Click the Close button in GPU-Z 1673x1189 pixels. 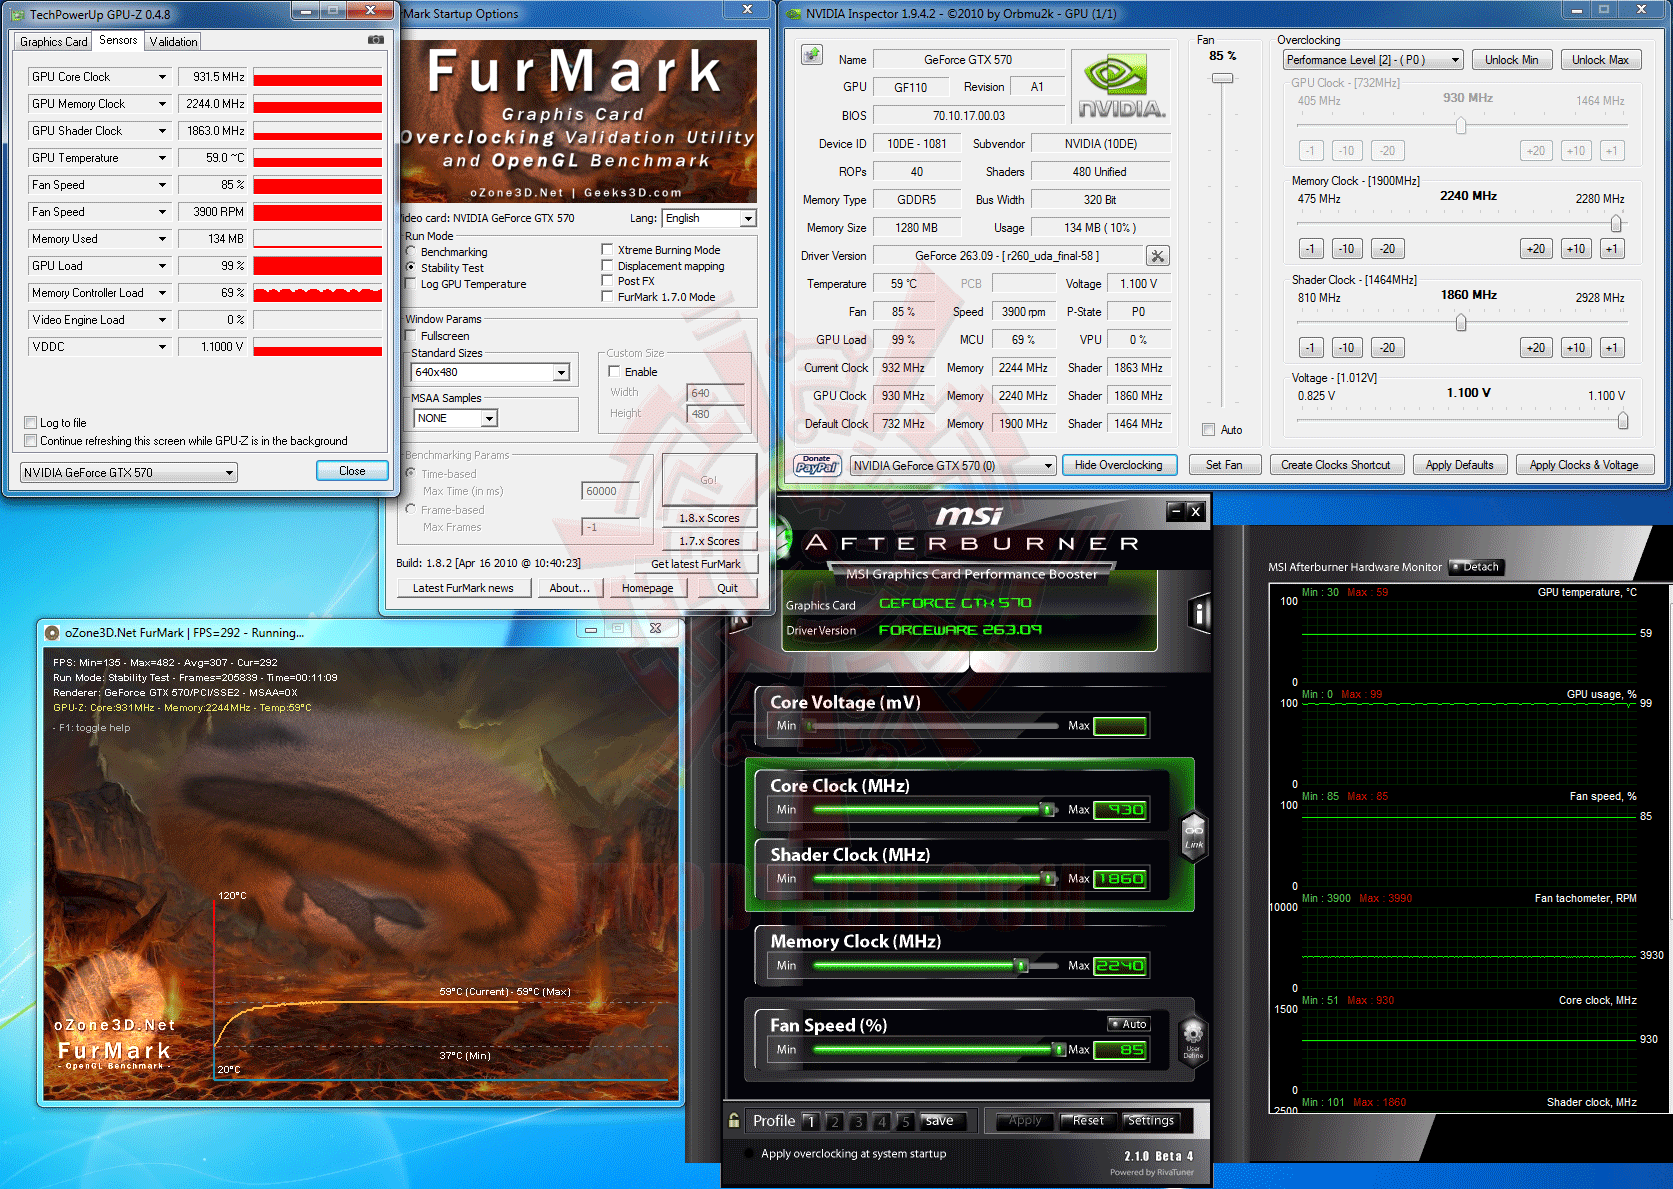[352, 471]
